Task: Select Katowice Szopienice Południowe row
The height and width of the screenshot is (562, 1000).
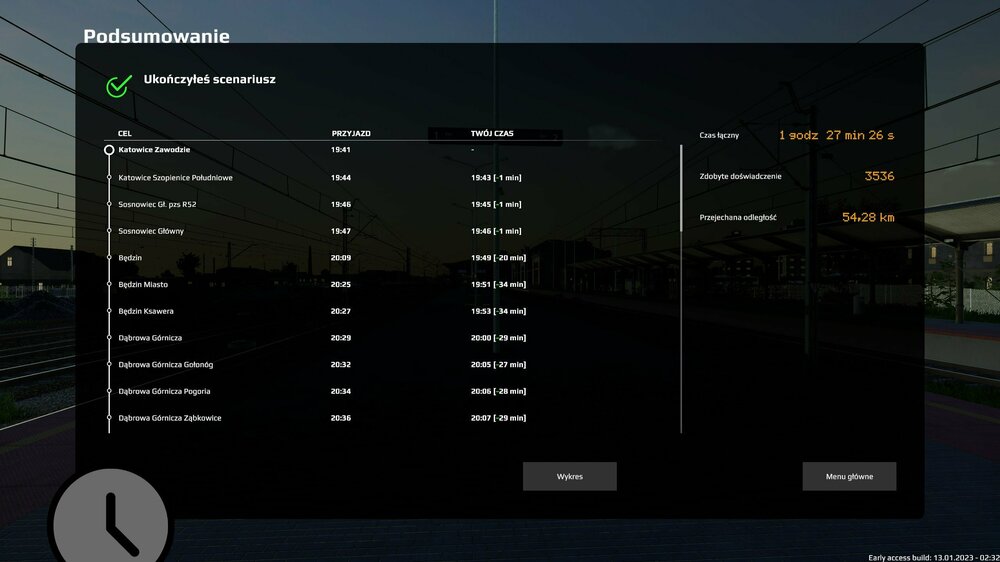Action: [383, 178]
